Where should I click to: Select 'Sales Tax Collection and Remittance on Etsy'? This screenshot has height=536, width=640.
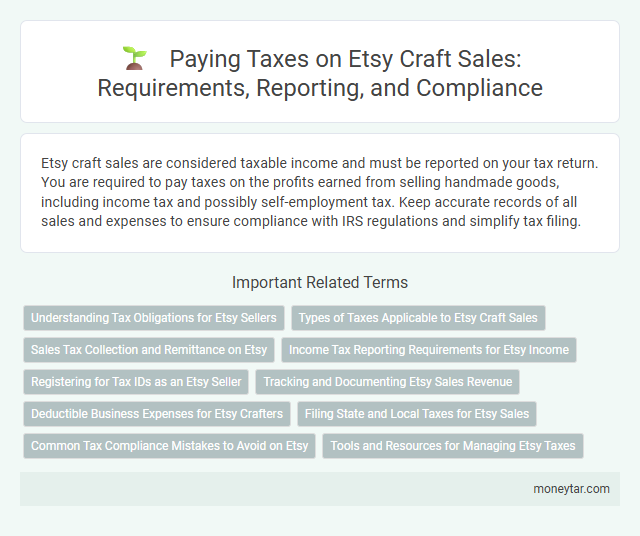click(x=149, y=350)
